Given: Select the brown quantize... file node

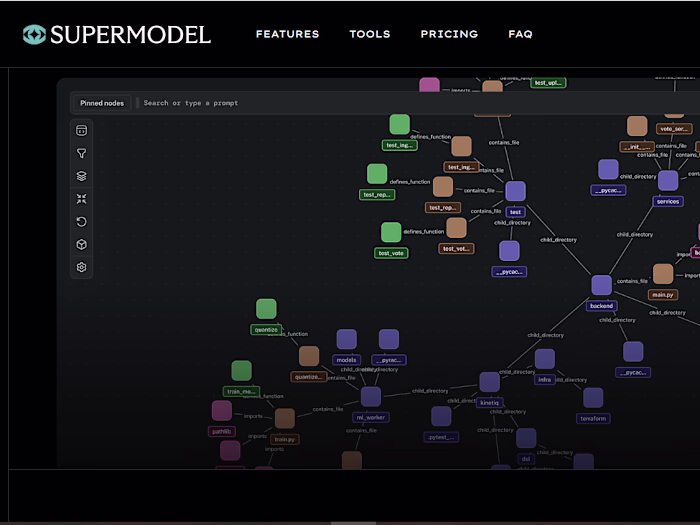Looking at the screenshot, I should 308,356.
